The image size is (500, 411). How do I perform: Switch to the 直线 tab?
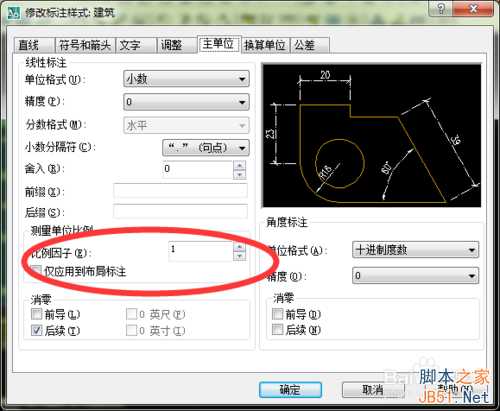[x=34, y=45]
